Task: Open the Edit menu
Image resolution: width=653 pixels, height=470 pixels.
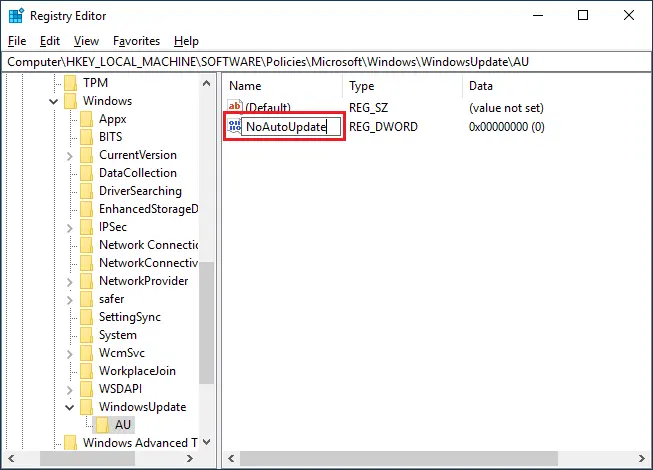Action: tap(50, 41)
